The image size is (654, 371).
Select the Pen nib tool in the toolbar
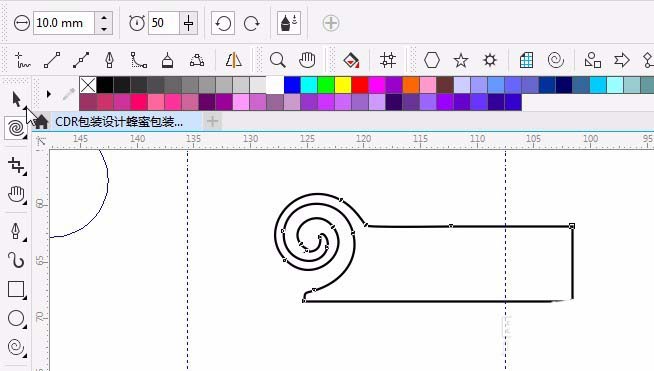[x=109, y=60]
